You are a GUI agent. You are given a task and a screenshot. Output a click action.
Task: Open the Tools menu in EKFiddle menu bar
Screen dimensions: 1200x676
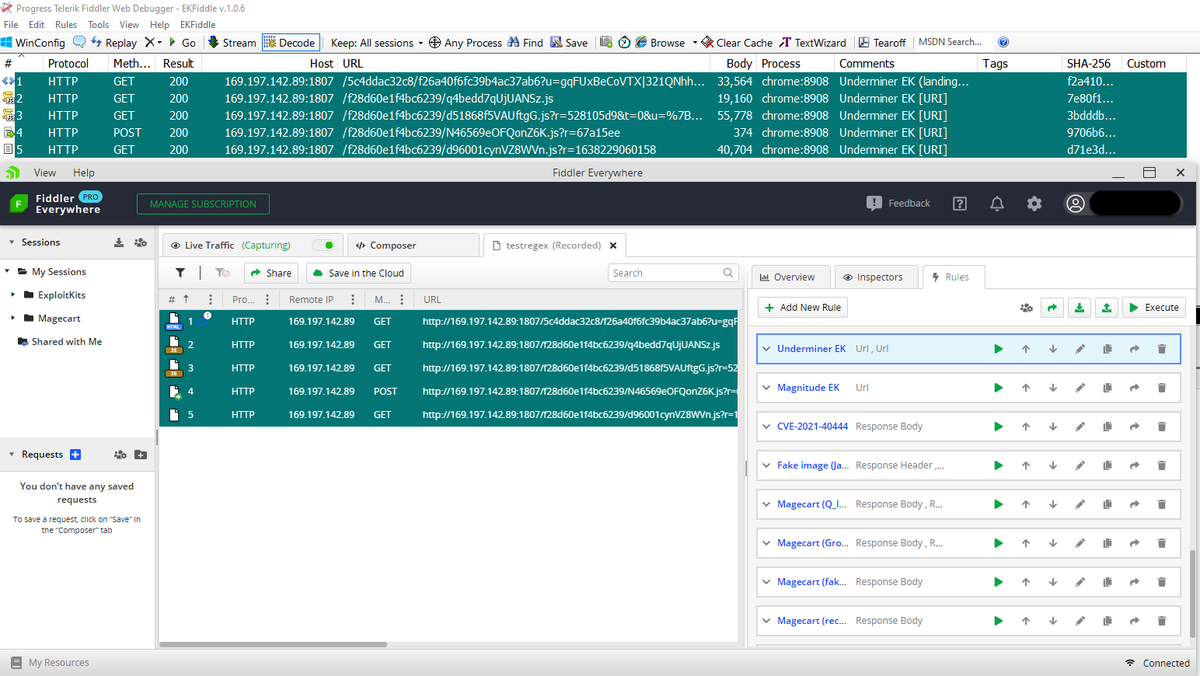(98, 24)
